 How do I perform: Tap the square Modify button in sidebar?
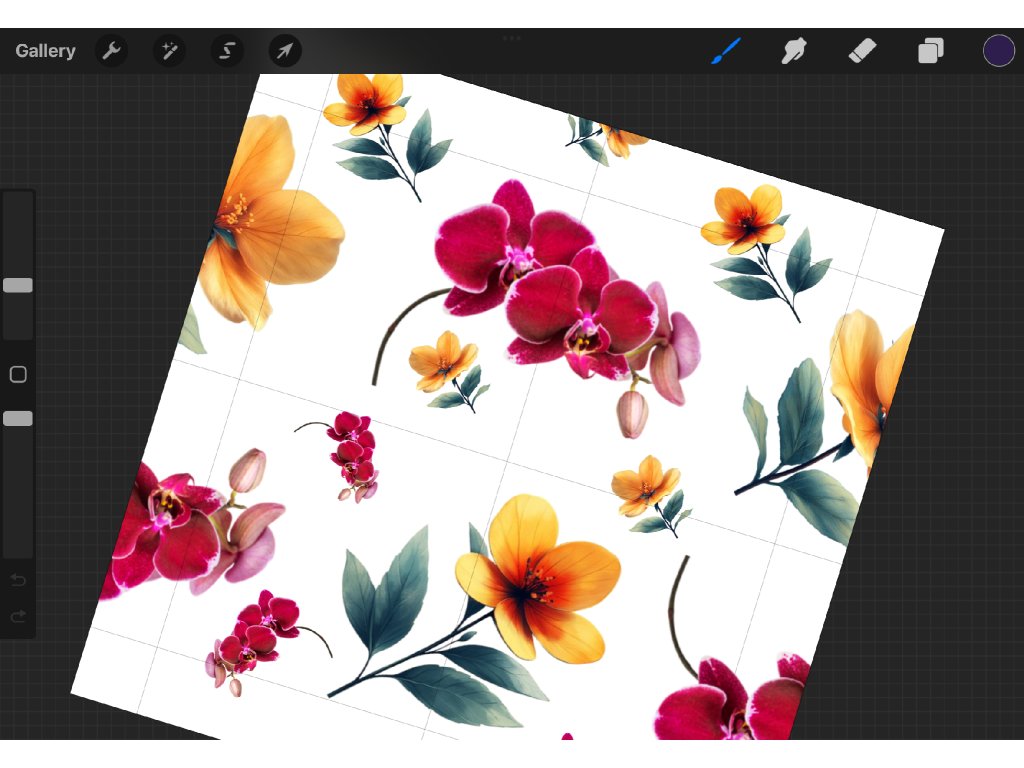click(18, 375)
